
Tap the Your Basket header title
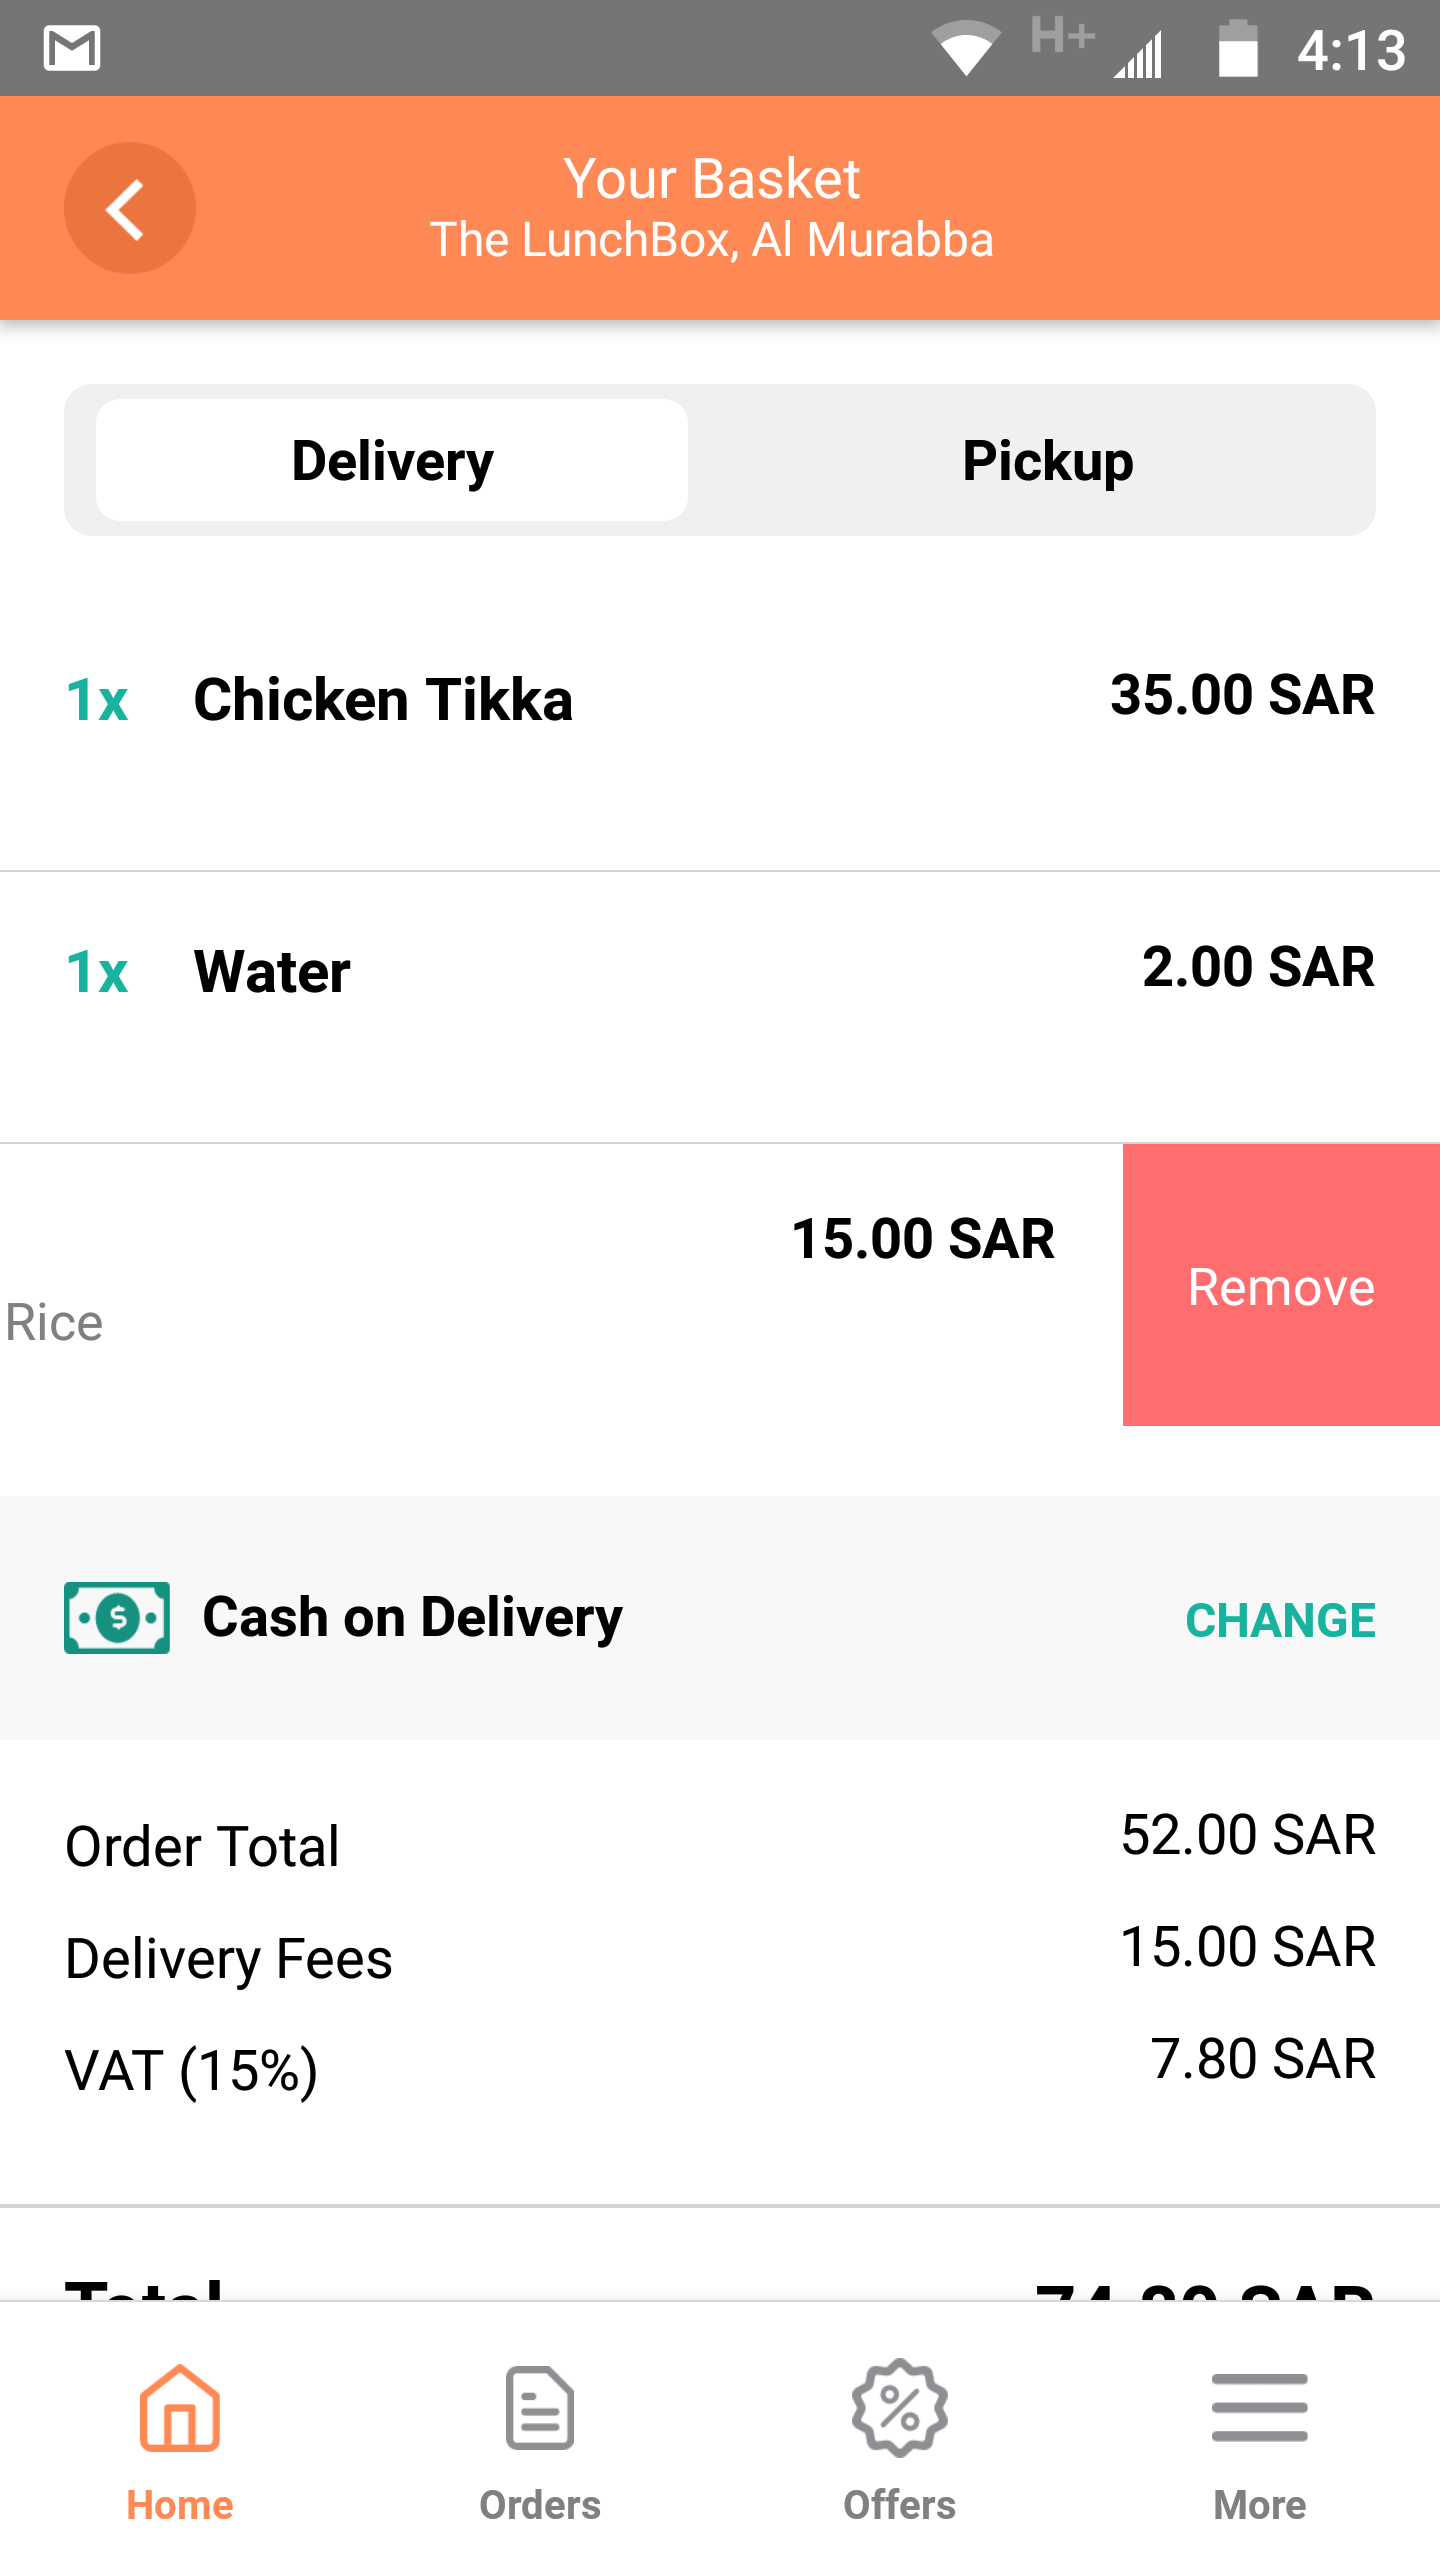[712, 179]
